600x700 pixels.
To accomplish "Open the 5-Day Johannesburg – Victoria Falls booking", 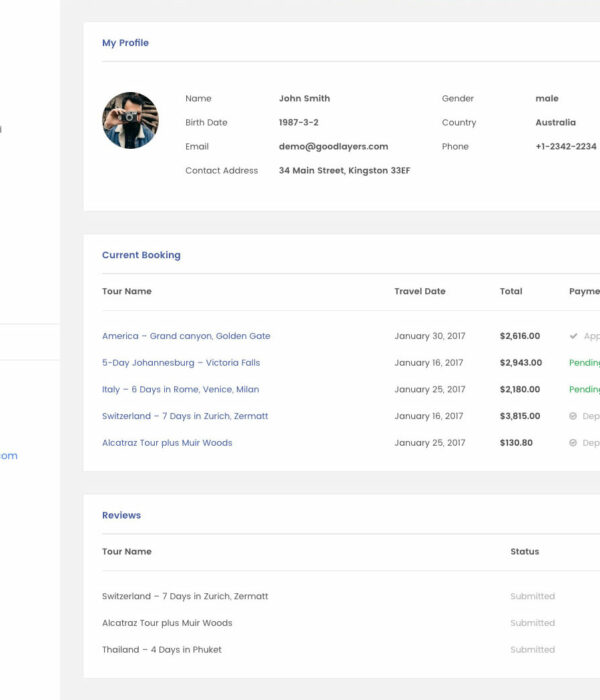I will [181, 363].
